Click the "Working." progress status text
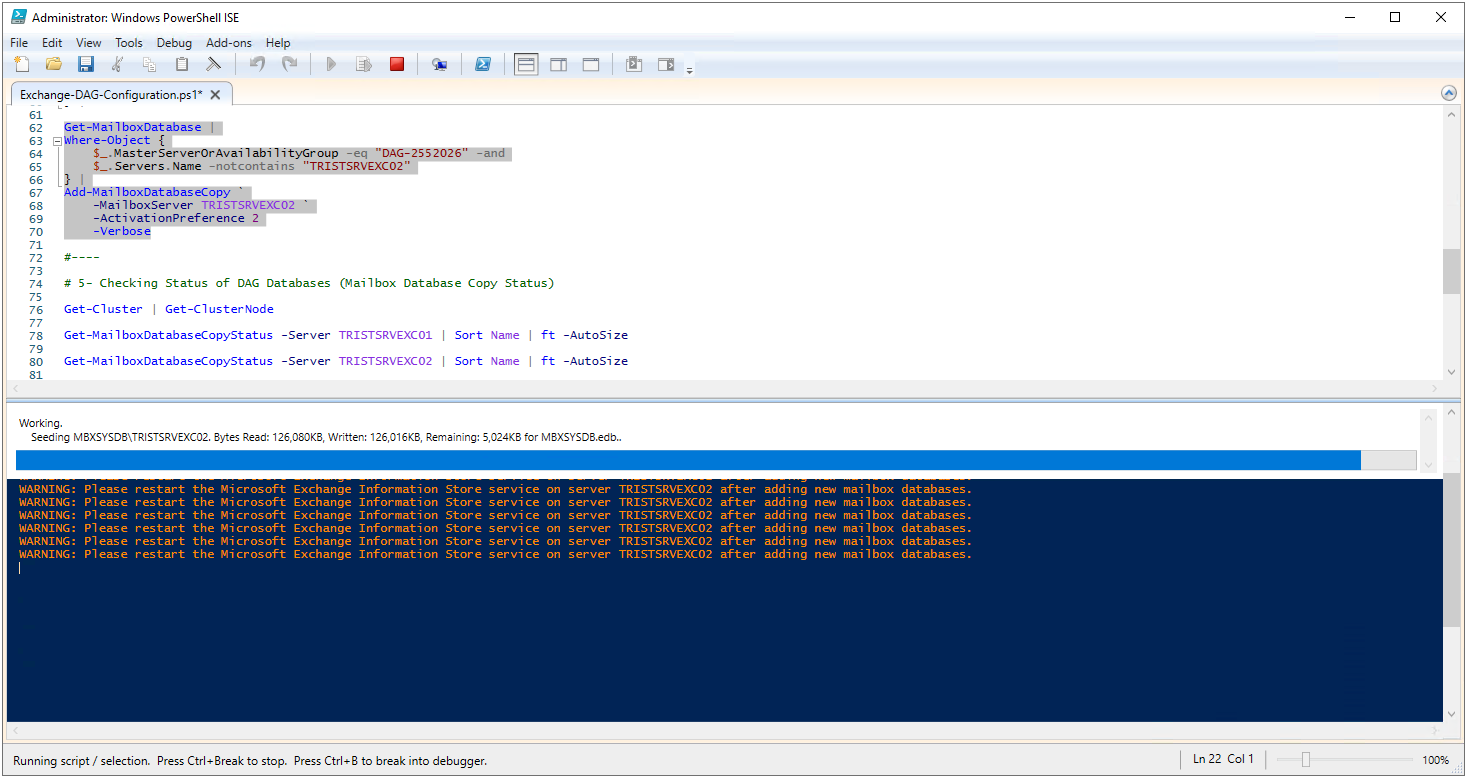Viewport: 1467px width, 777px height. point(40,423)
